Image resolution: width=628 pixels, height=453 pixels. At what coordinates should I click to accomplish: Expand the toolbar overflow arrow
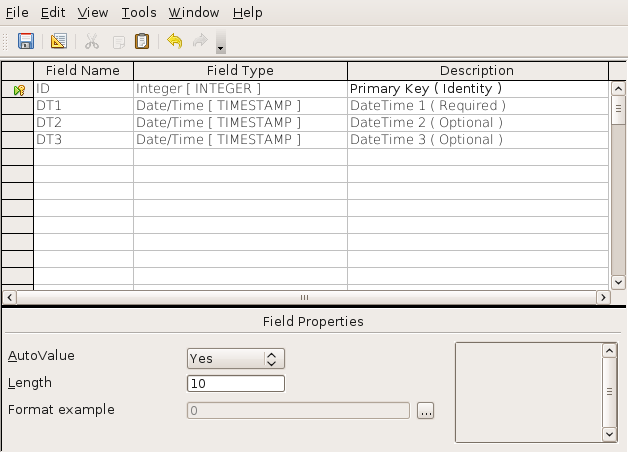click(x=220, y=46)
